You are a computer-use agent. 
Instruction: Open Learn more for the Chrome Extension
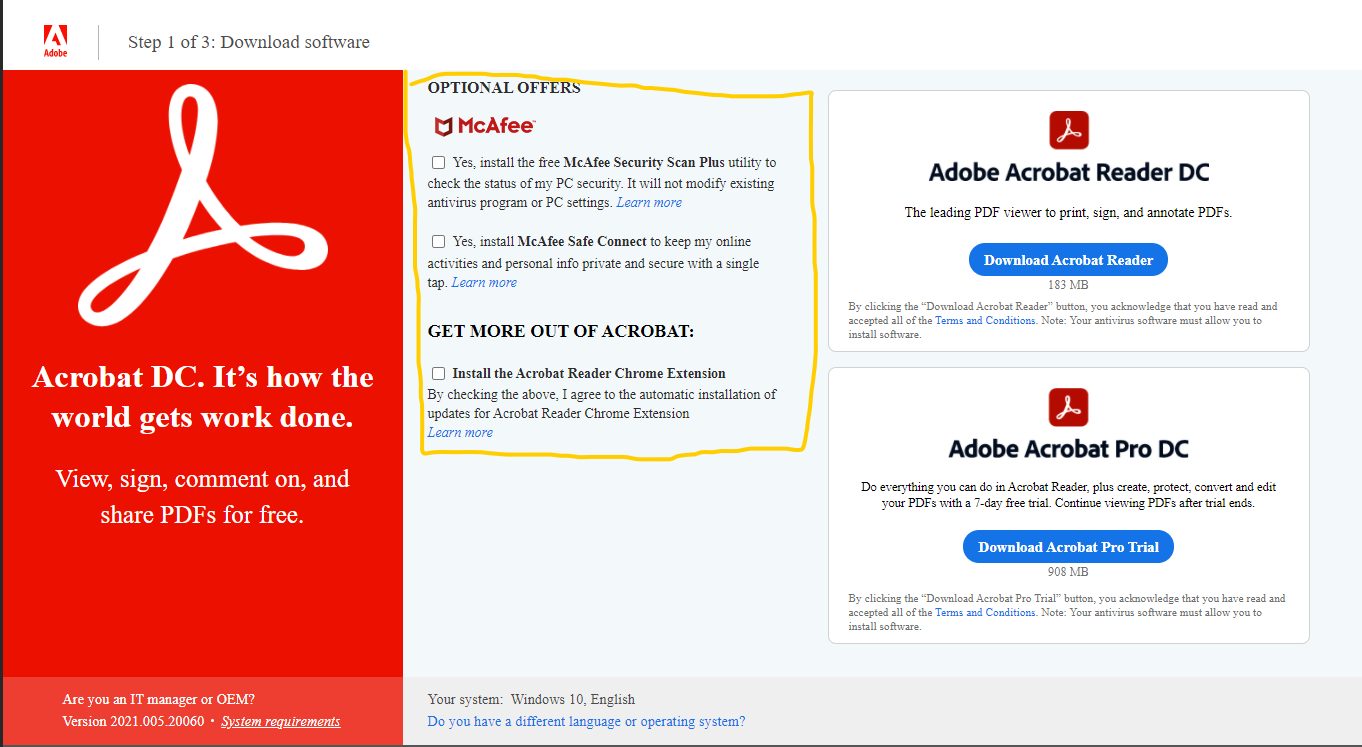[x=460, y=432]
